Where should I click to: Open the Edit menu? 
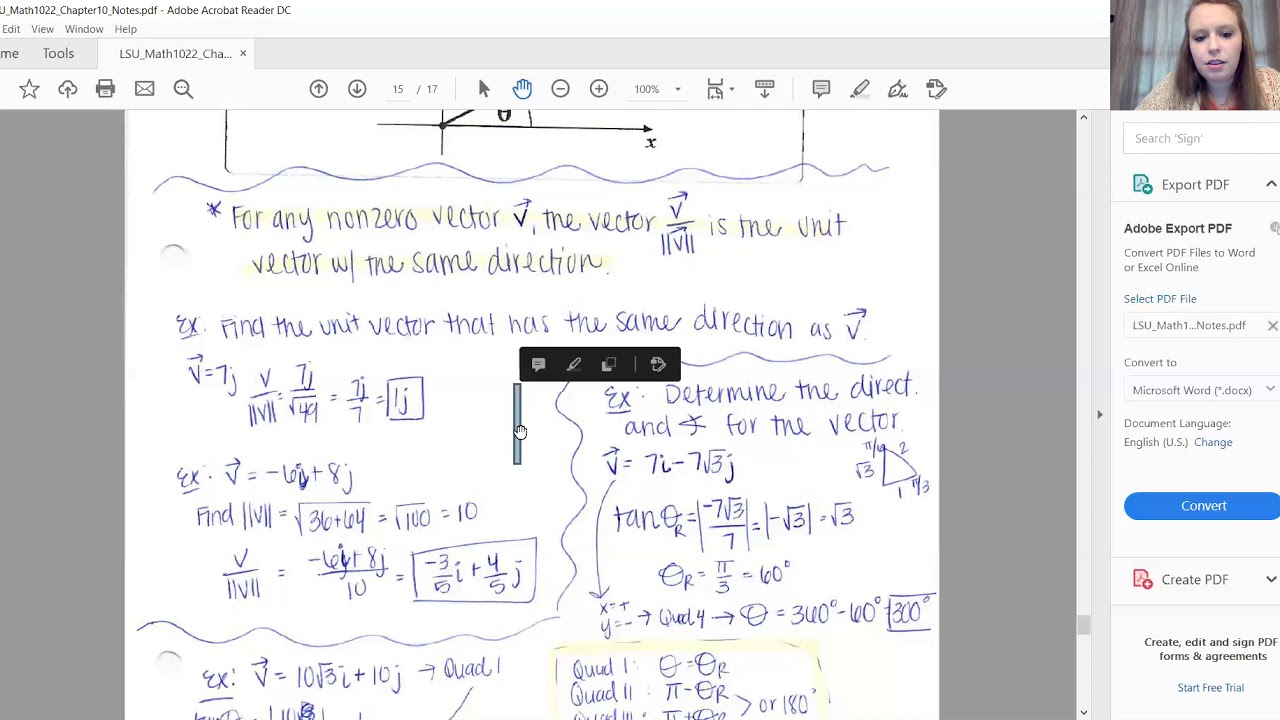click(11, 29)
